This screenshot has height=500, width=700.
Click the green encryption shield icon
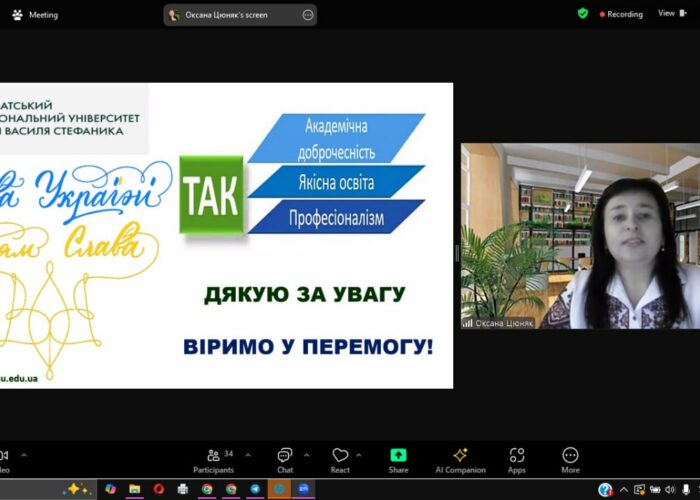pos(583,14)
